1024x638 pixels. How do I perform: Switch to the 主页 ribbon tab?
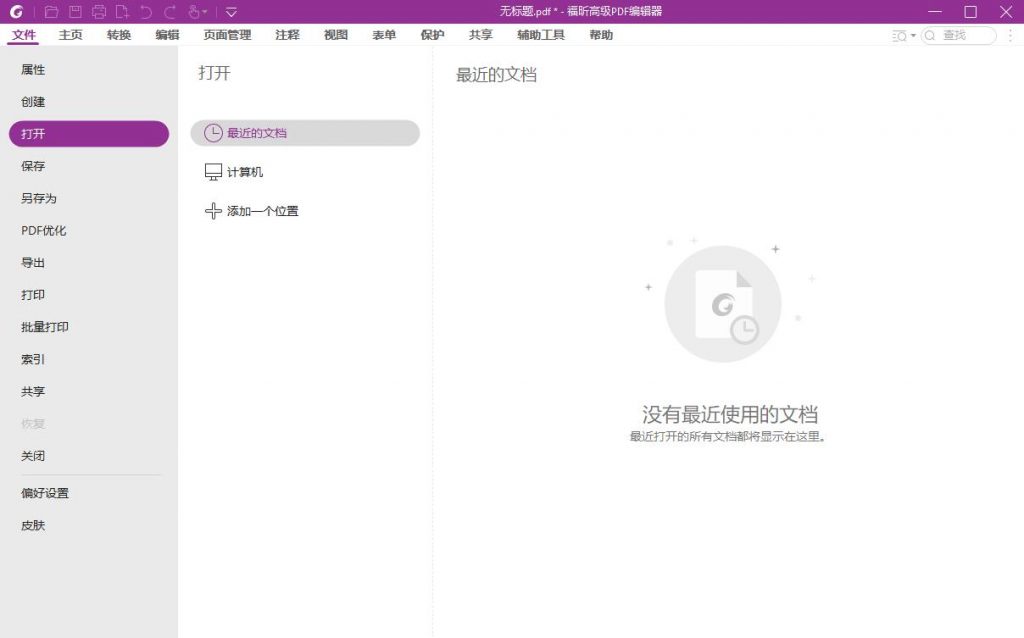69,34
